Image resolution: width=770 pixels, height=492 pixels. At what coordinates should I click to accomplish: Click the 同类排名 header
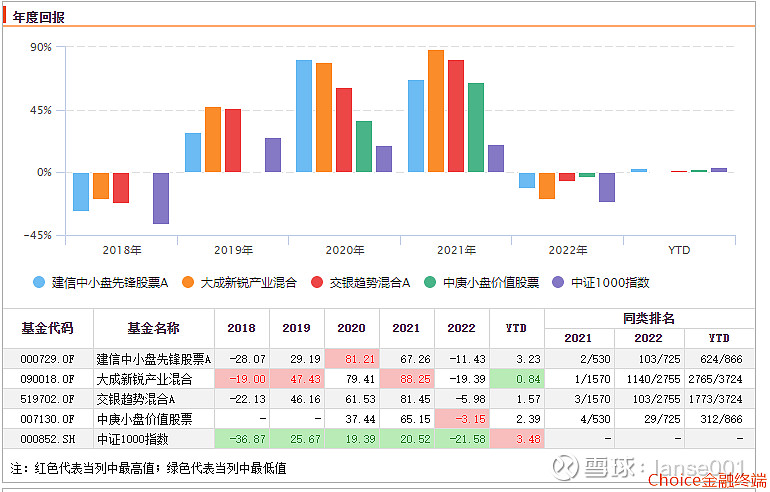(649, 318)
